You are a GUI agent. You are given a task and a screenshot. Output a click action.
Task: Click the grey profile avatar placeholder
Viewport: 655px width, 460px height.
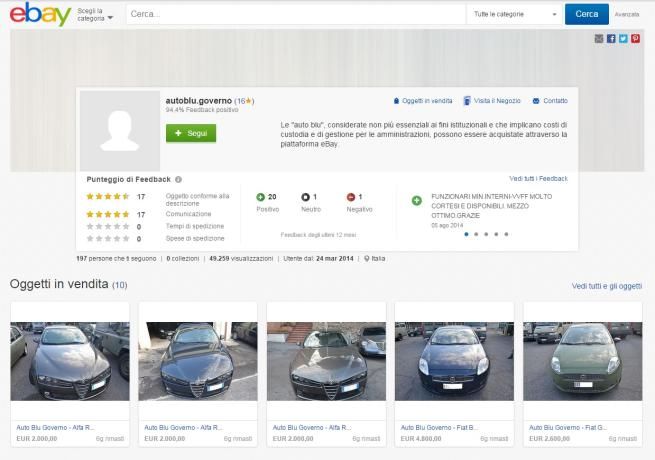point(120,131)
